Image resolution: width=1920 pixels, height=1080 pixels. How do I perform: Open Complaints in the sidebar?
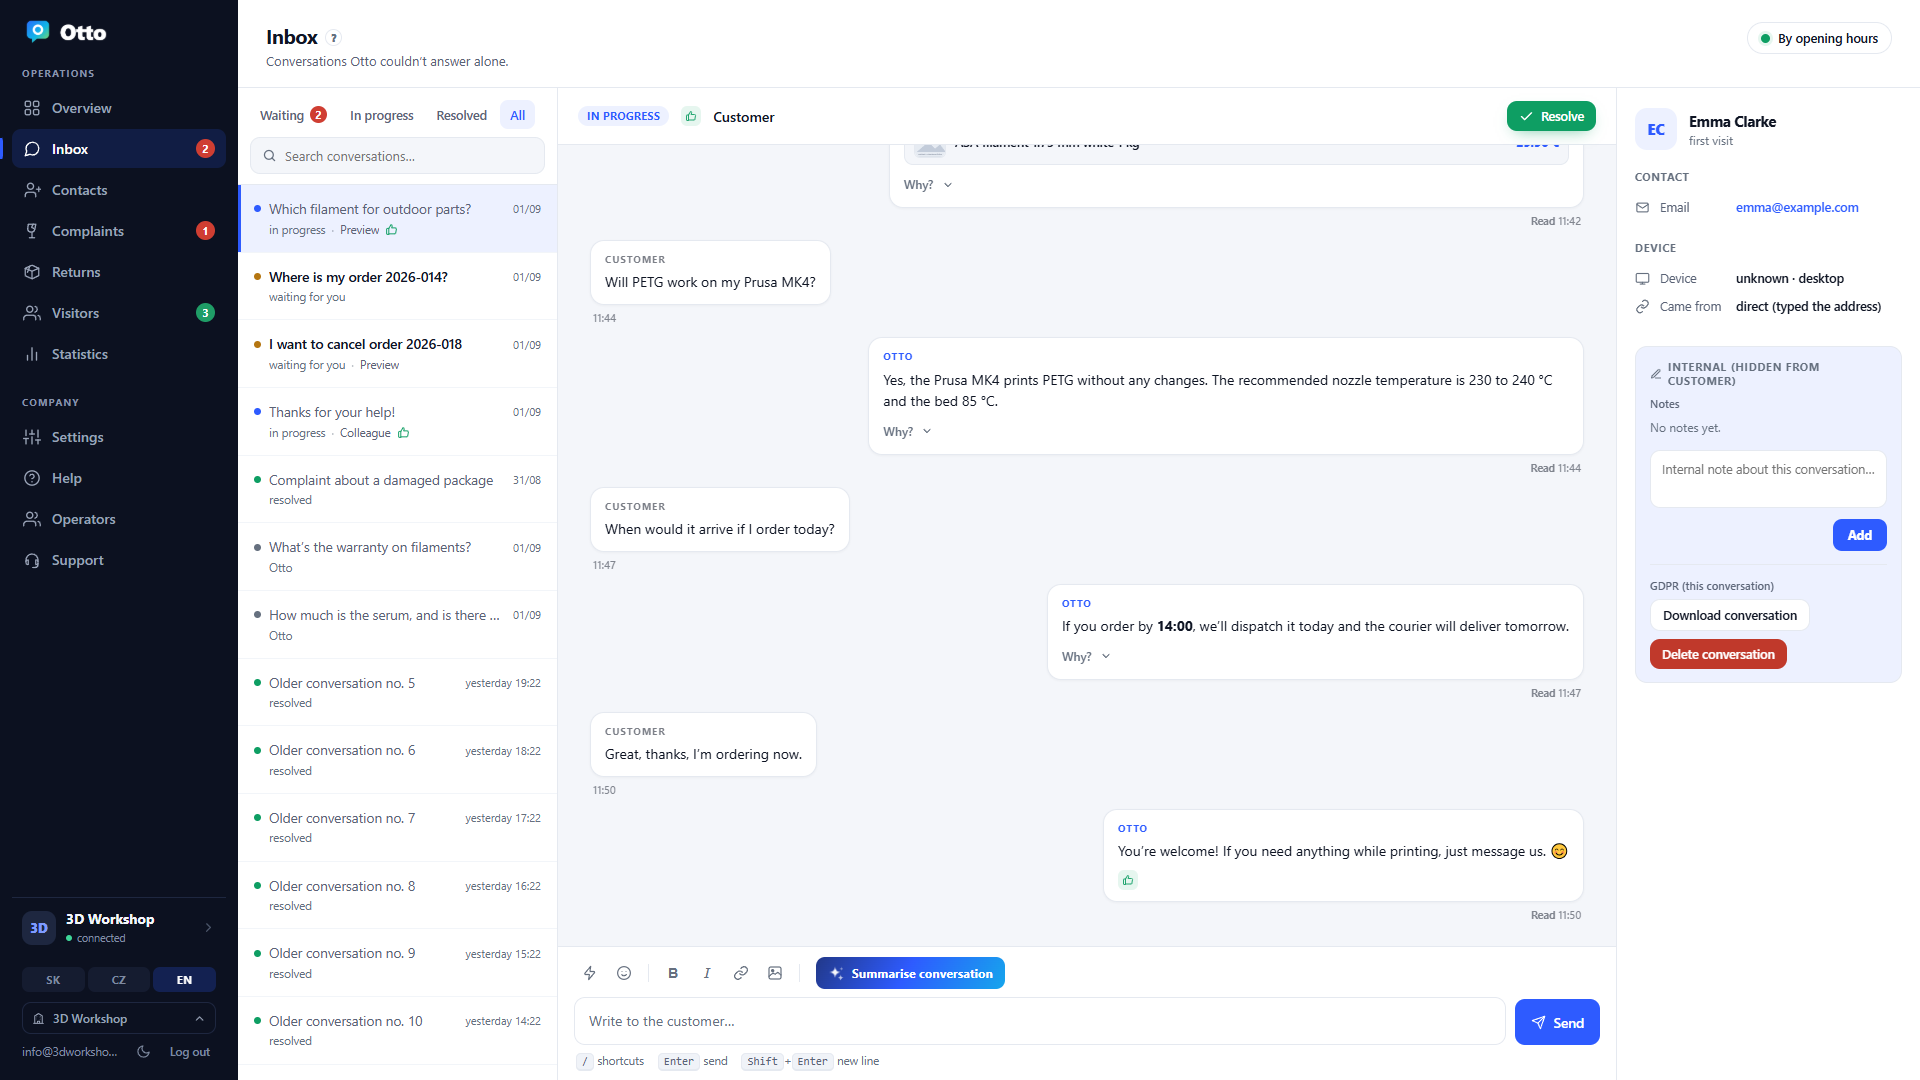[119, 231]
